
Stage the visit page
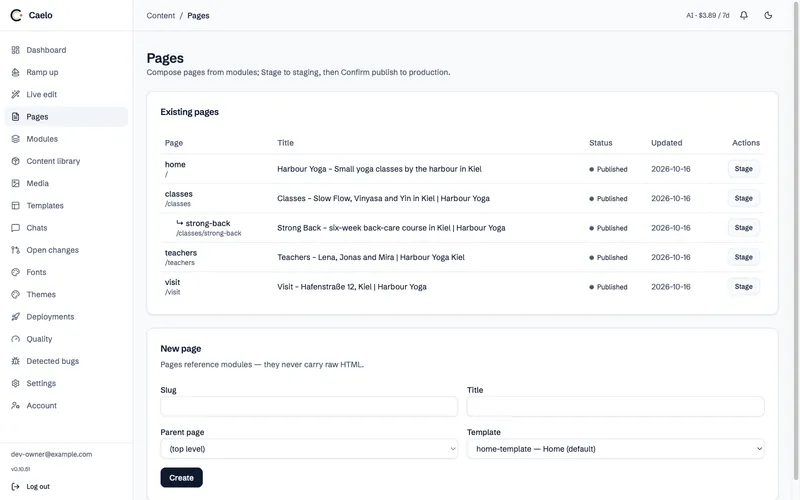click(743, 287)
